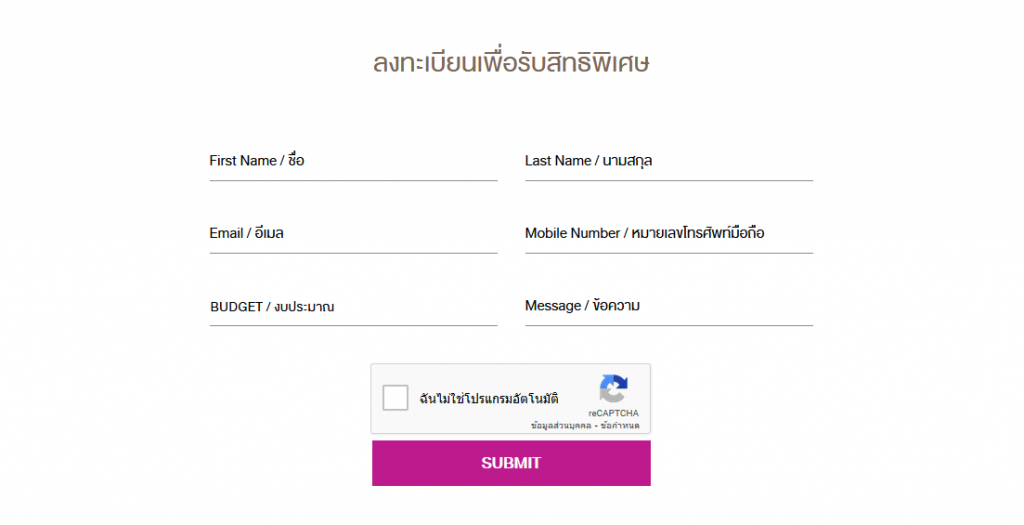Click the Thai word 'อีเมล' in Email label
Viewport: 1024px width, 525px height.
pos(269,232)
